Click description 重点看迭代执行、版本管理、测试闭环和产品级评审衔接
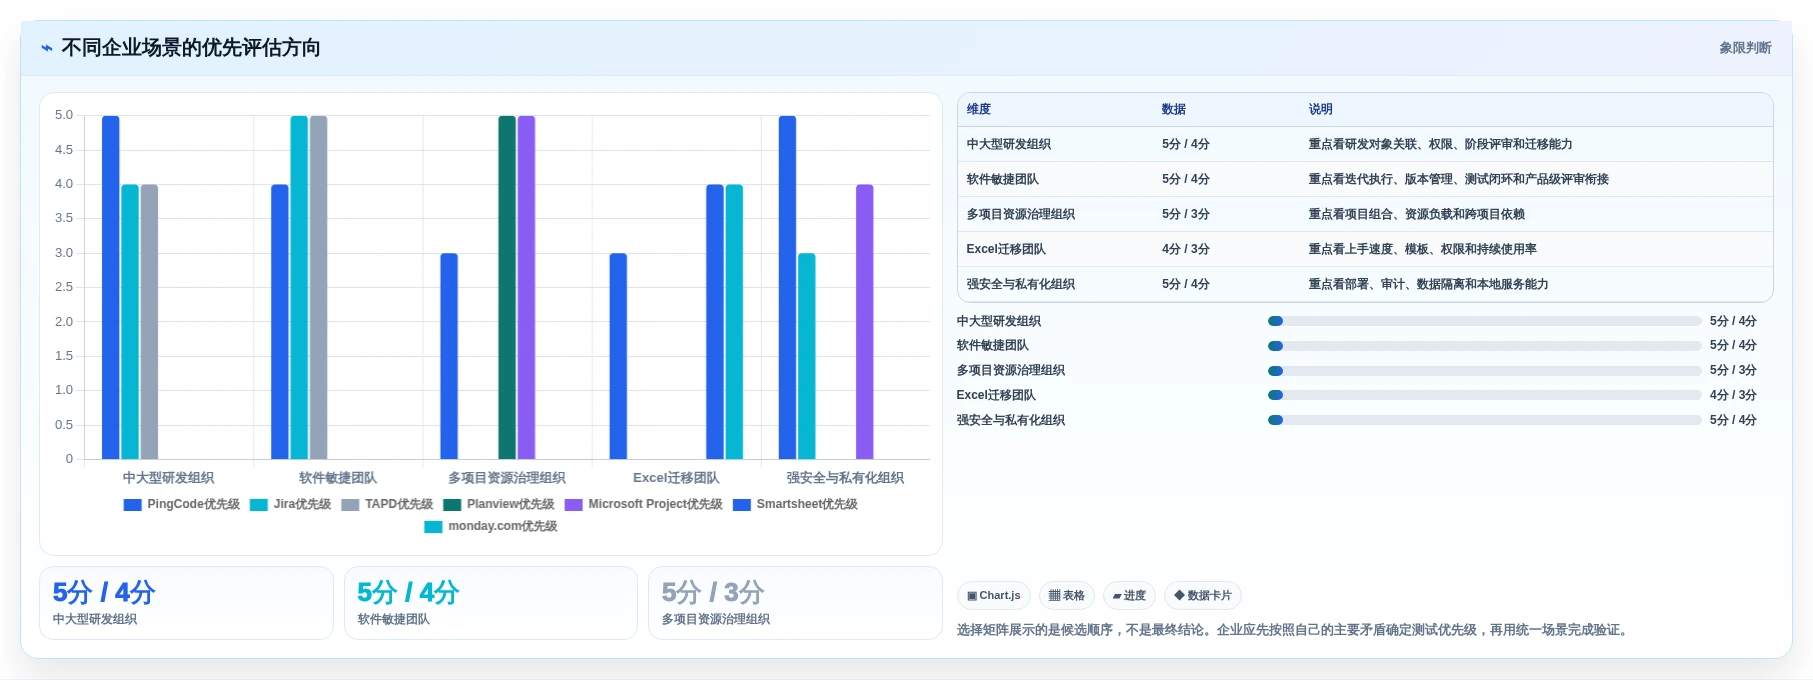This screenshot has height=680, width=1813. (1458, 180)
